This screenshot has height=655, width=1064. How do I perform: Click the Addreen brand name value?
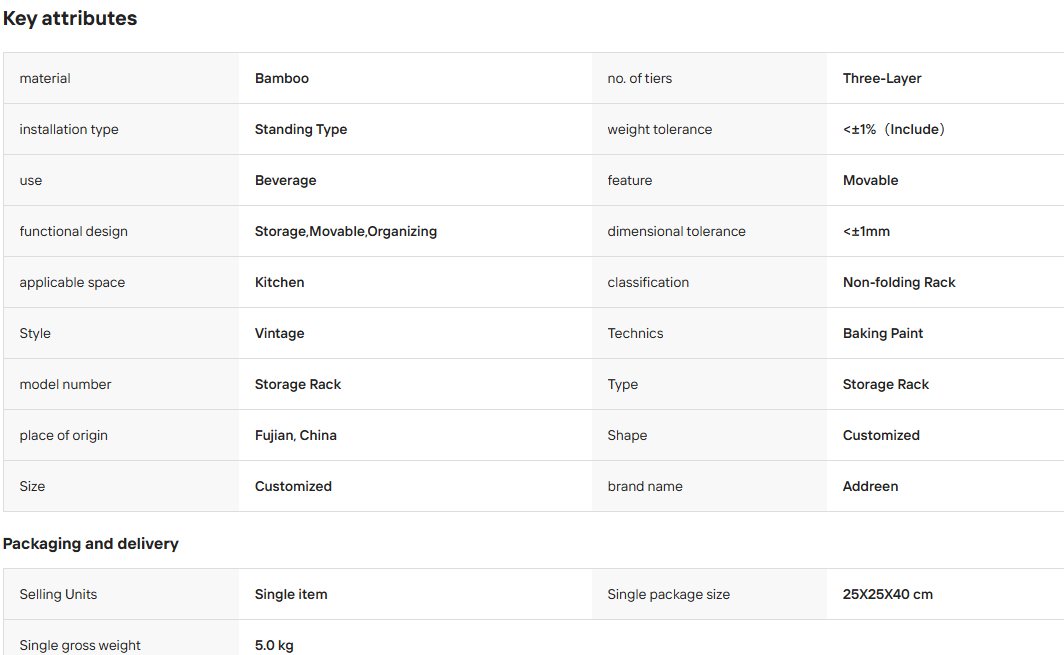(871, 486)
